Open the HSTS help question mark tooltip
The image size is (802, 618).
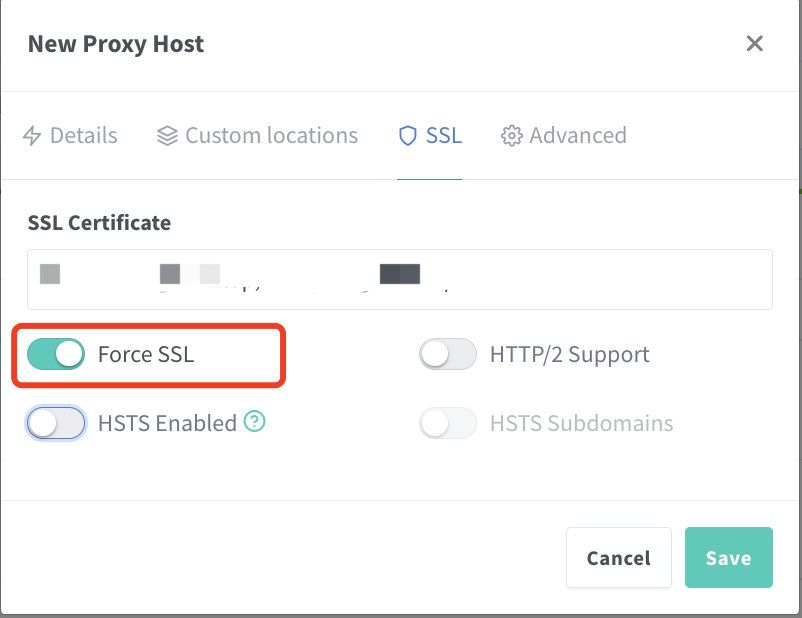(255, 422)
